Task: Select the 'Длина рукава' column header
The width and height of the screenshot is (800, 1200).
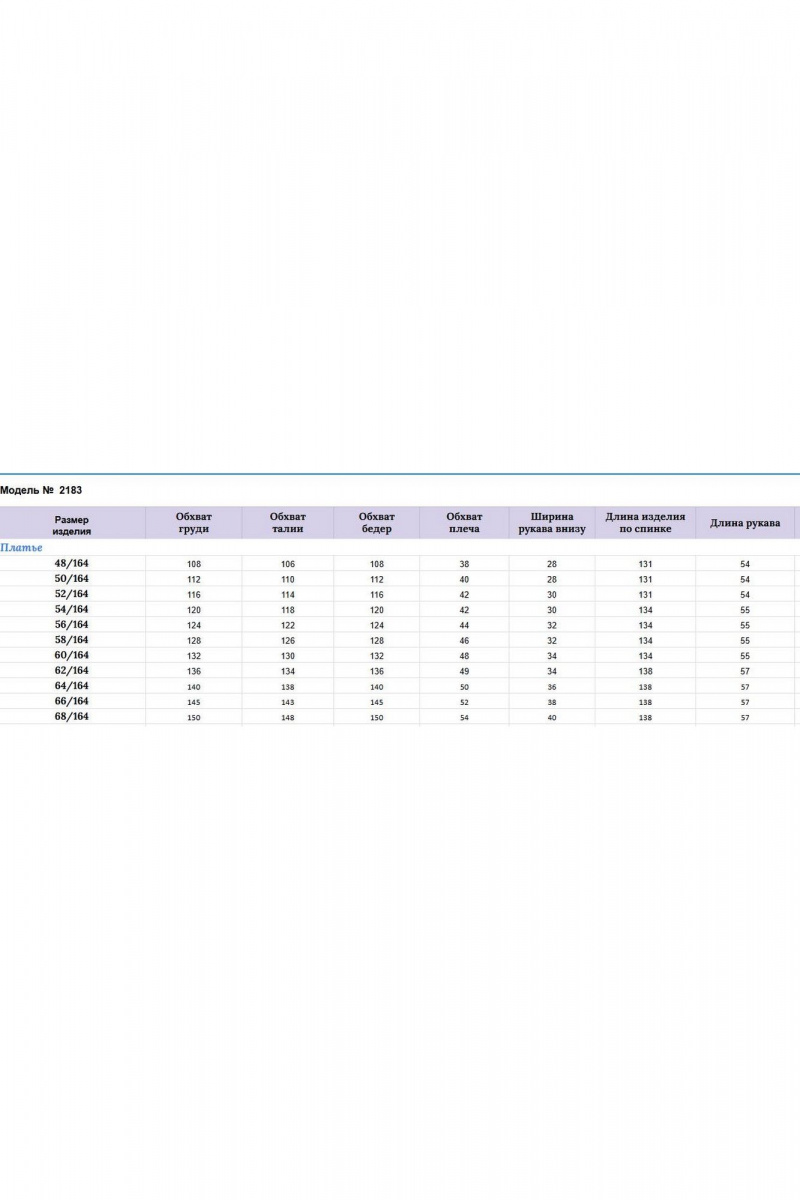Action: (745, 523)
